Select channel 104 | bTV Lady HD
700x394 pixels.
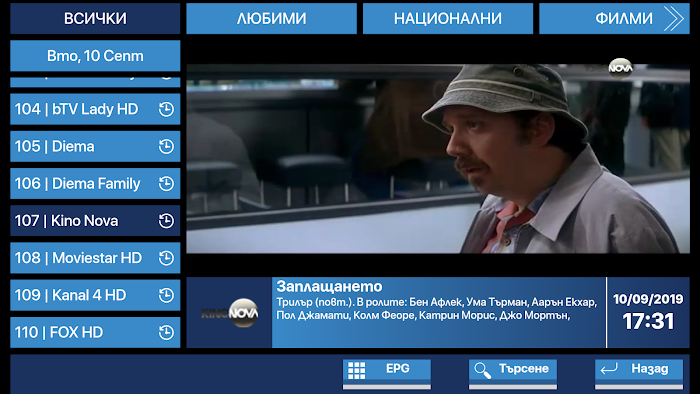coord(95,109)
